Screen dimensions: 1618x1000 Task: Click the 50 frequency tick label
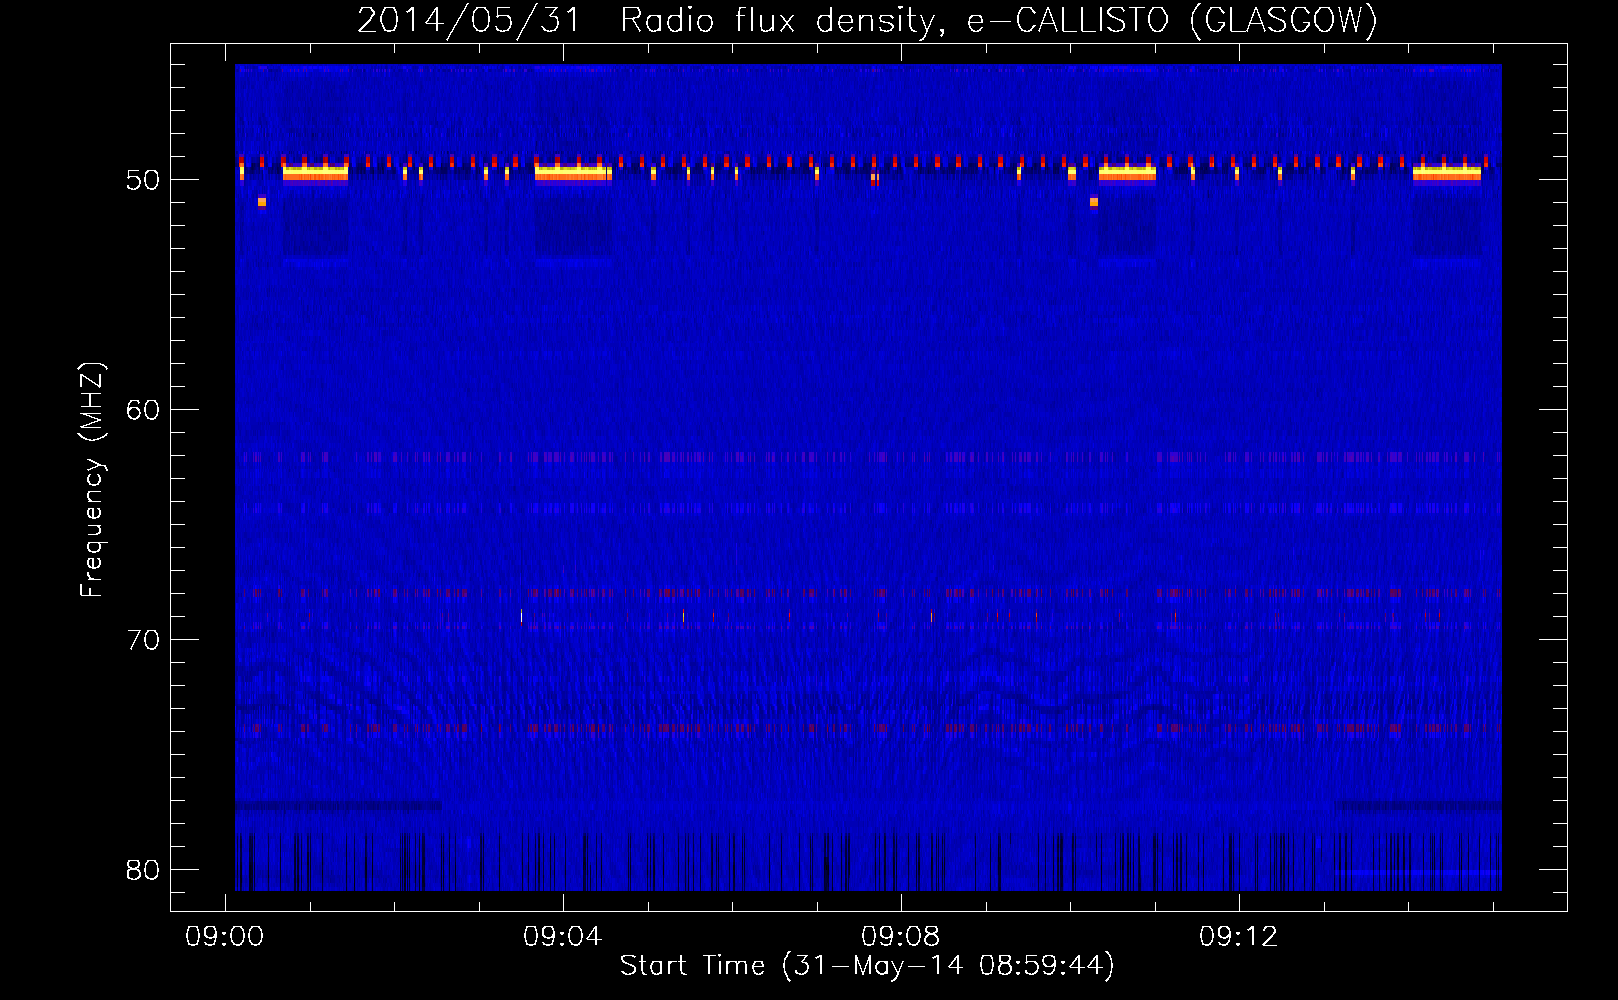coord(143,180)
